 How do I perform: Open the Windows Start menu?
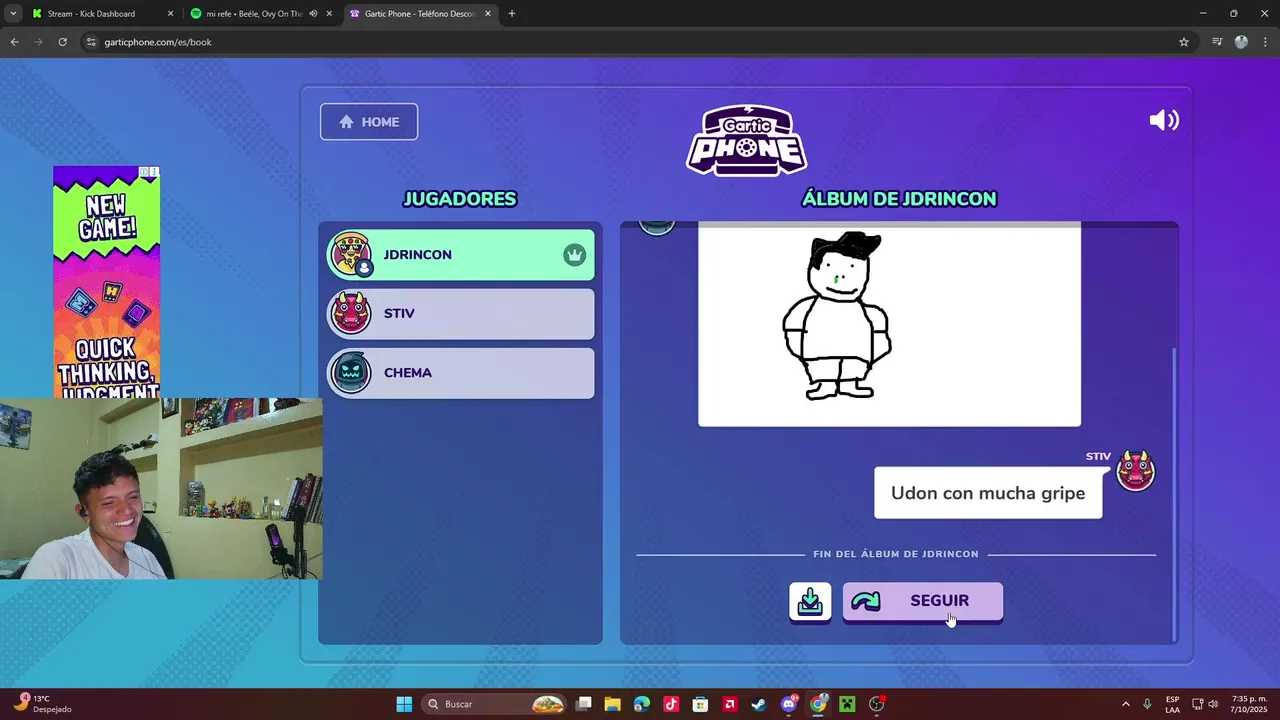point(404,704)
